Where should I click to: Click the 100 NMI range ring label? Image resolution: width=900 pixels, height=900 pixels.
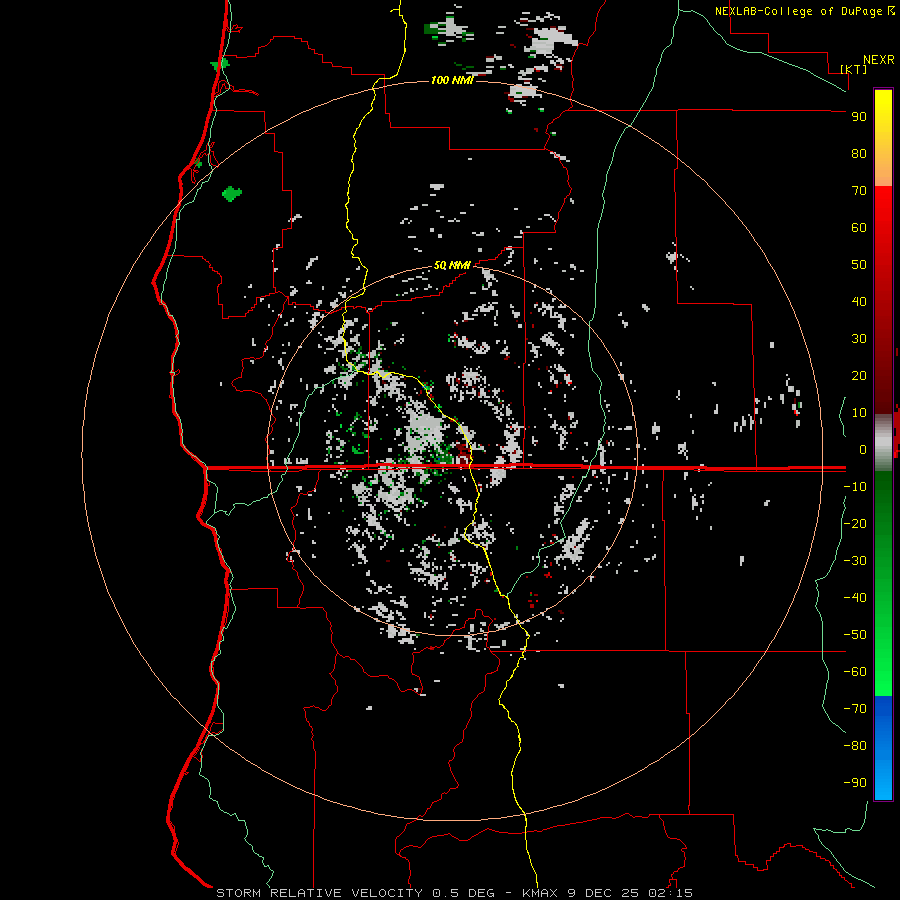click(x=452, y=80)
